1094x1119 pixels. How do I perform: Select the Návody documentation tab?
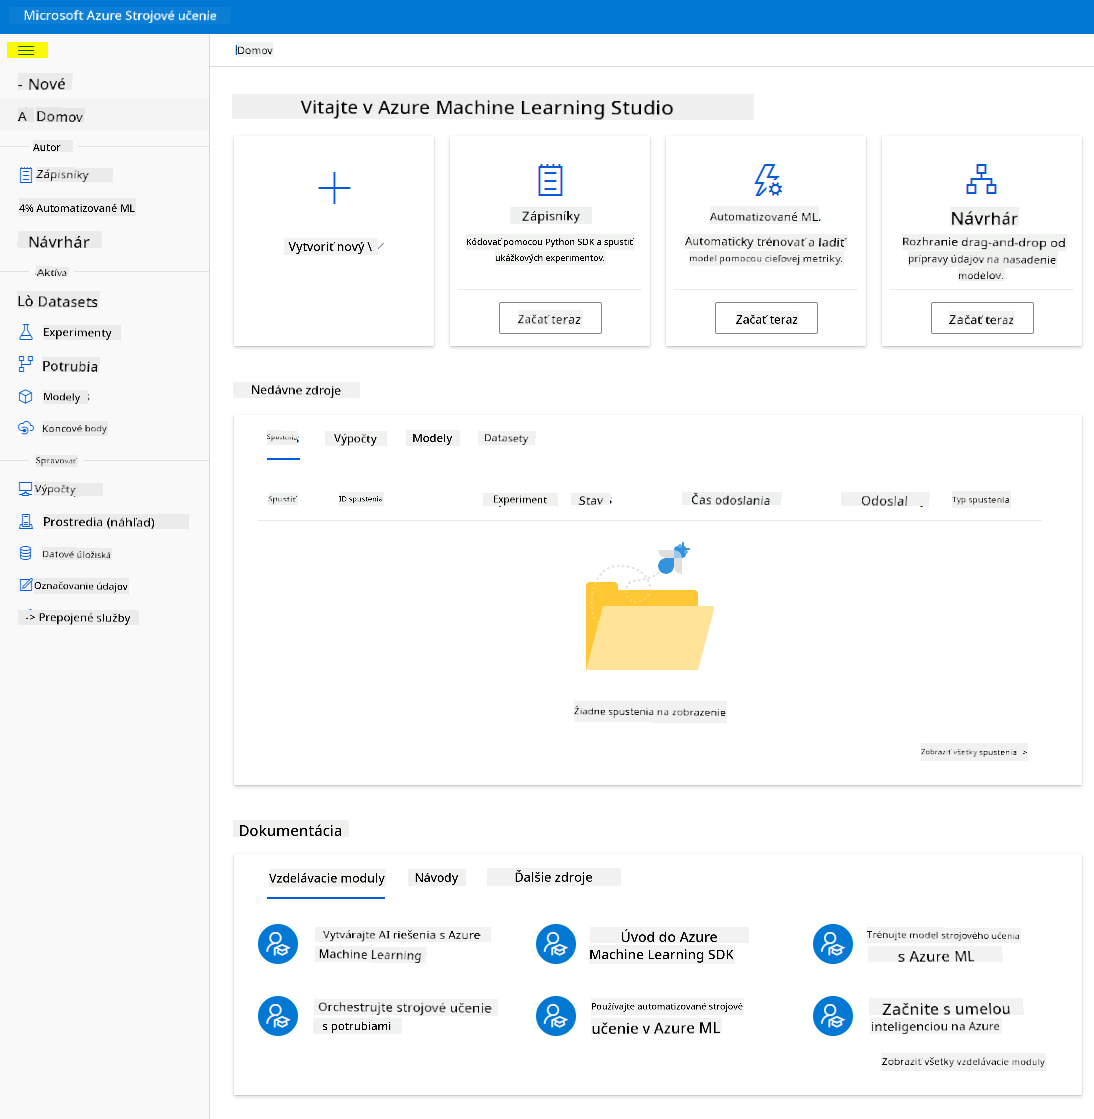click(436, 877)
